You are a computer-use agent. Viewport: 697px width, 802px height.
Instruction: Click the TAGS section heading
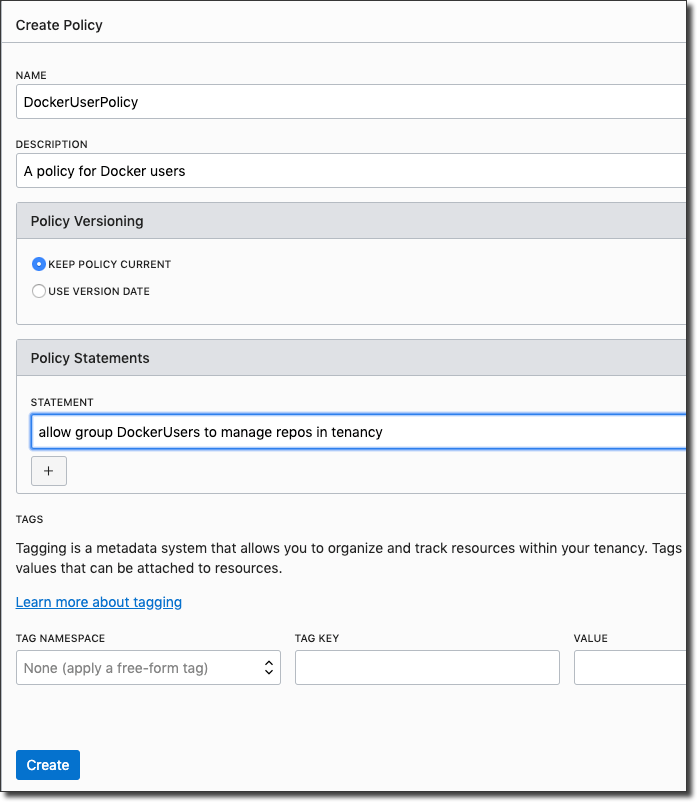click(30, 520)
